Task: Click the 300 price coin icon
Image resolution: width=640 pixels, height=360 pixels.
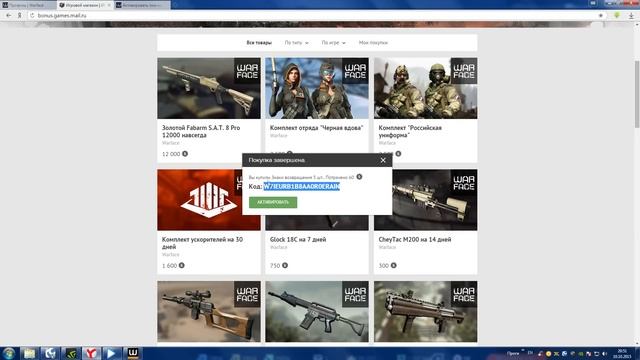Action: coord(393,265)
